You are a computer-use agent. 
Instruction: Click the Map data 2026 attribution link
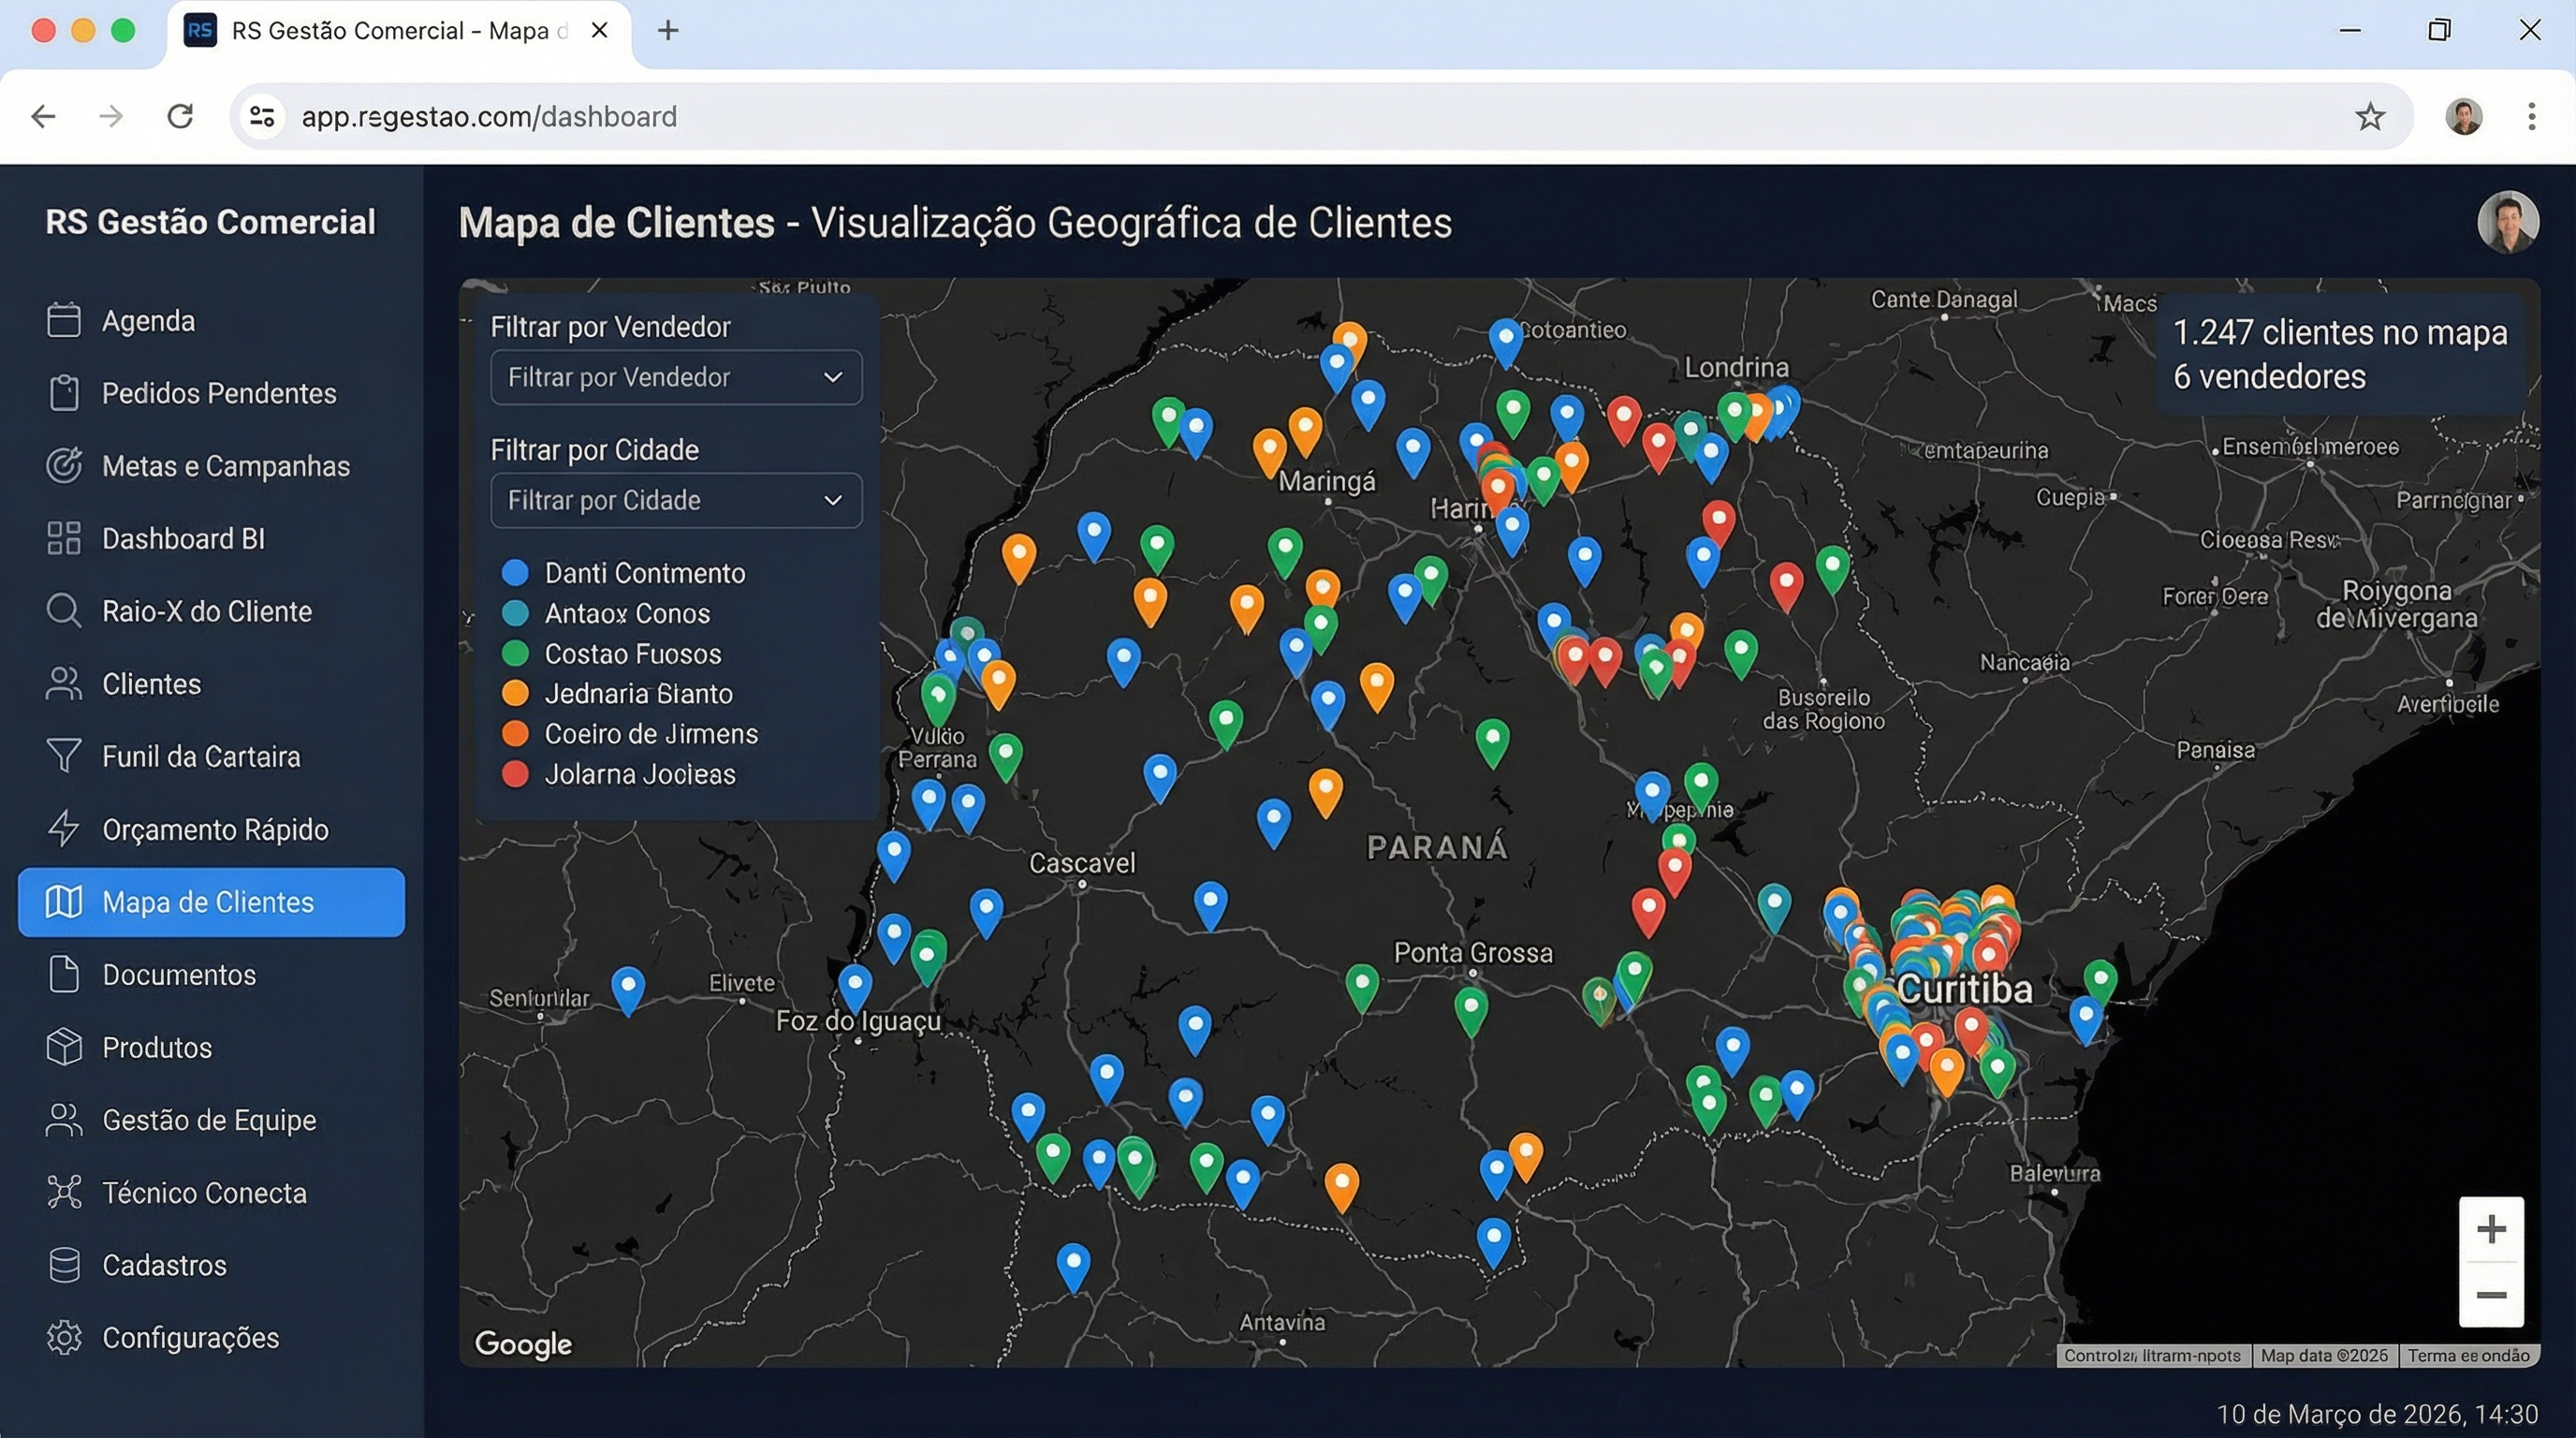click(x=2325, y=1356)
